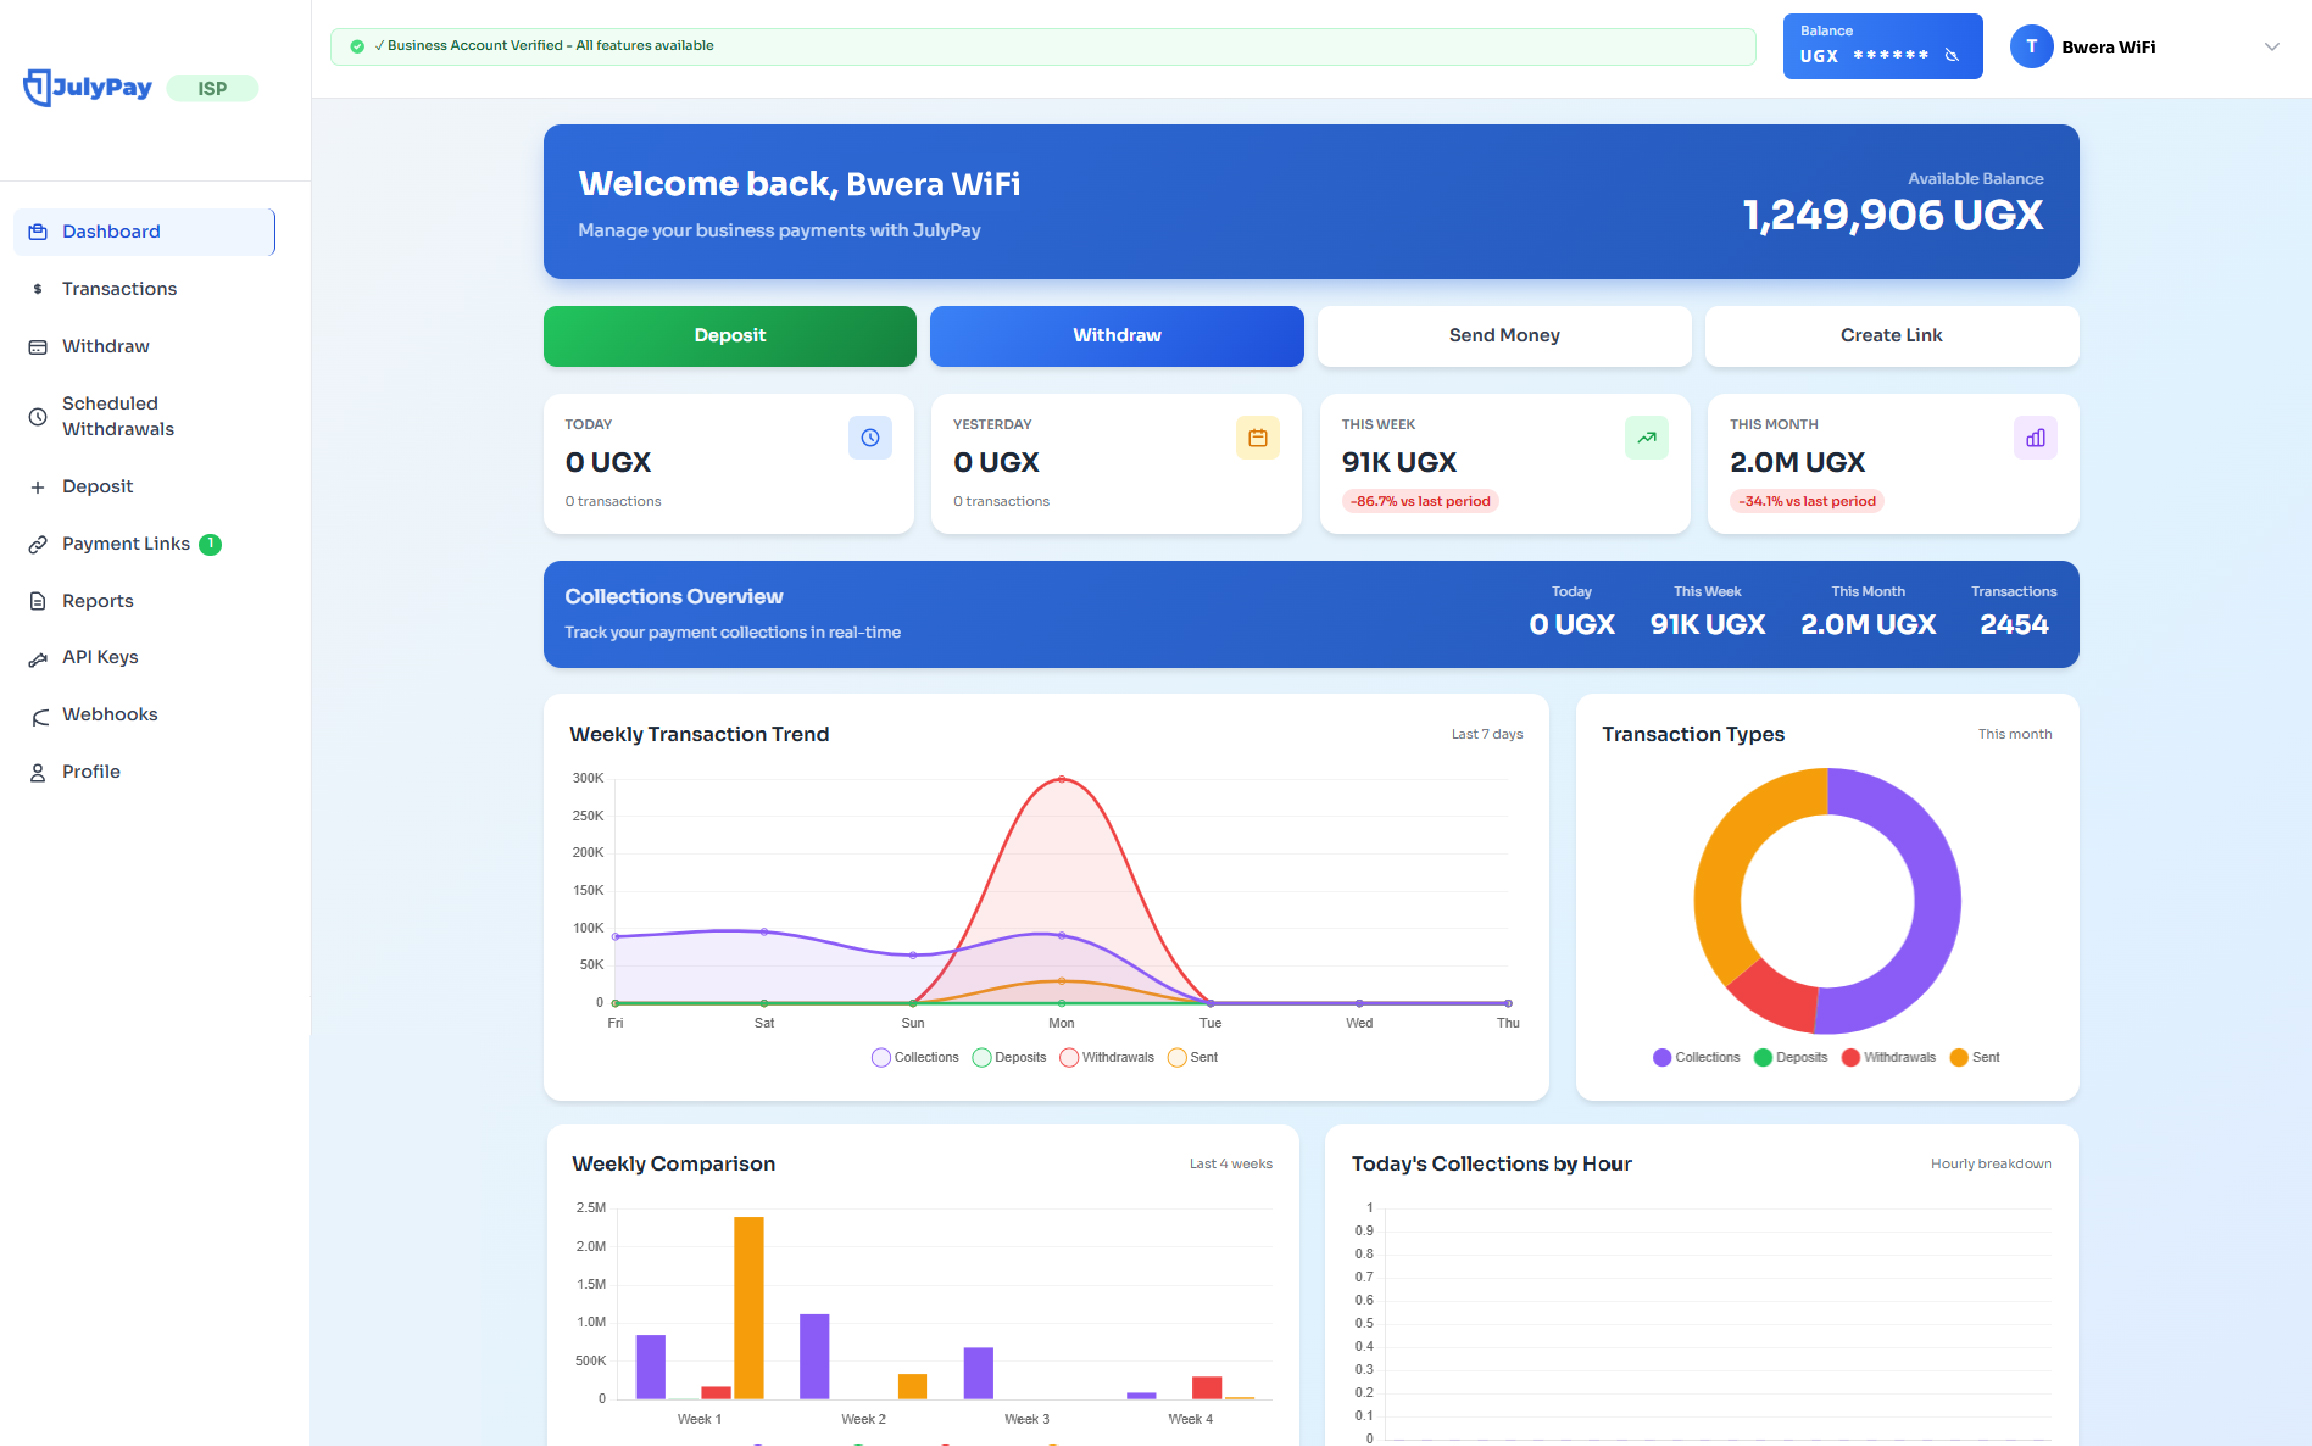This screenshot has height=1446, width=2312.
Task: Expand the Bwera WiFi account dropdown chevron
Action: click(2271, 47)
